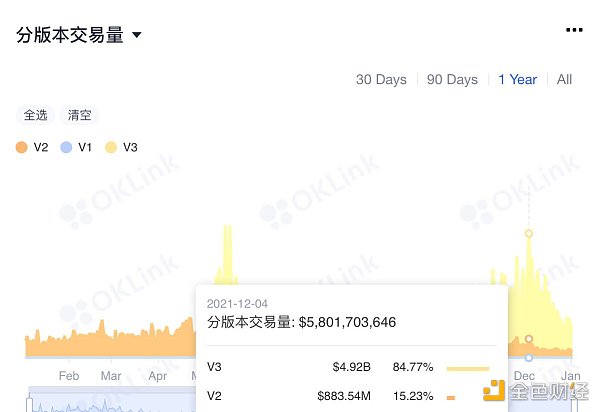600x412 pixels.
Task: Toggle the V3 series legend
Action: [121, 147]
